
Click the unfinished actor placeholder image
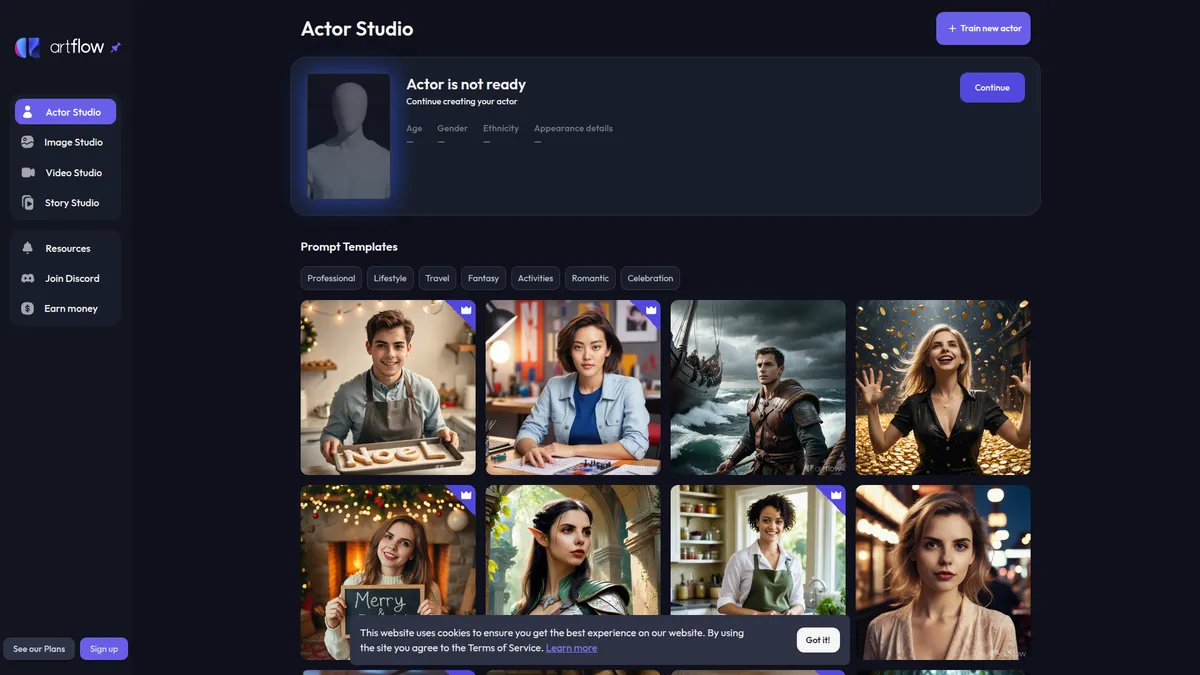click(349, 136)
